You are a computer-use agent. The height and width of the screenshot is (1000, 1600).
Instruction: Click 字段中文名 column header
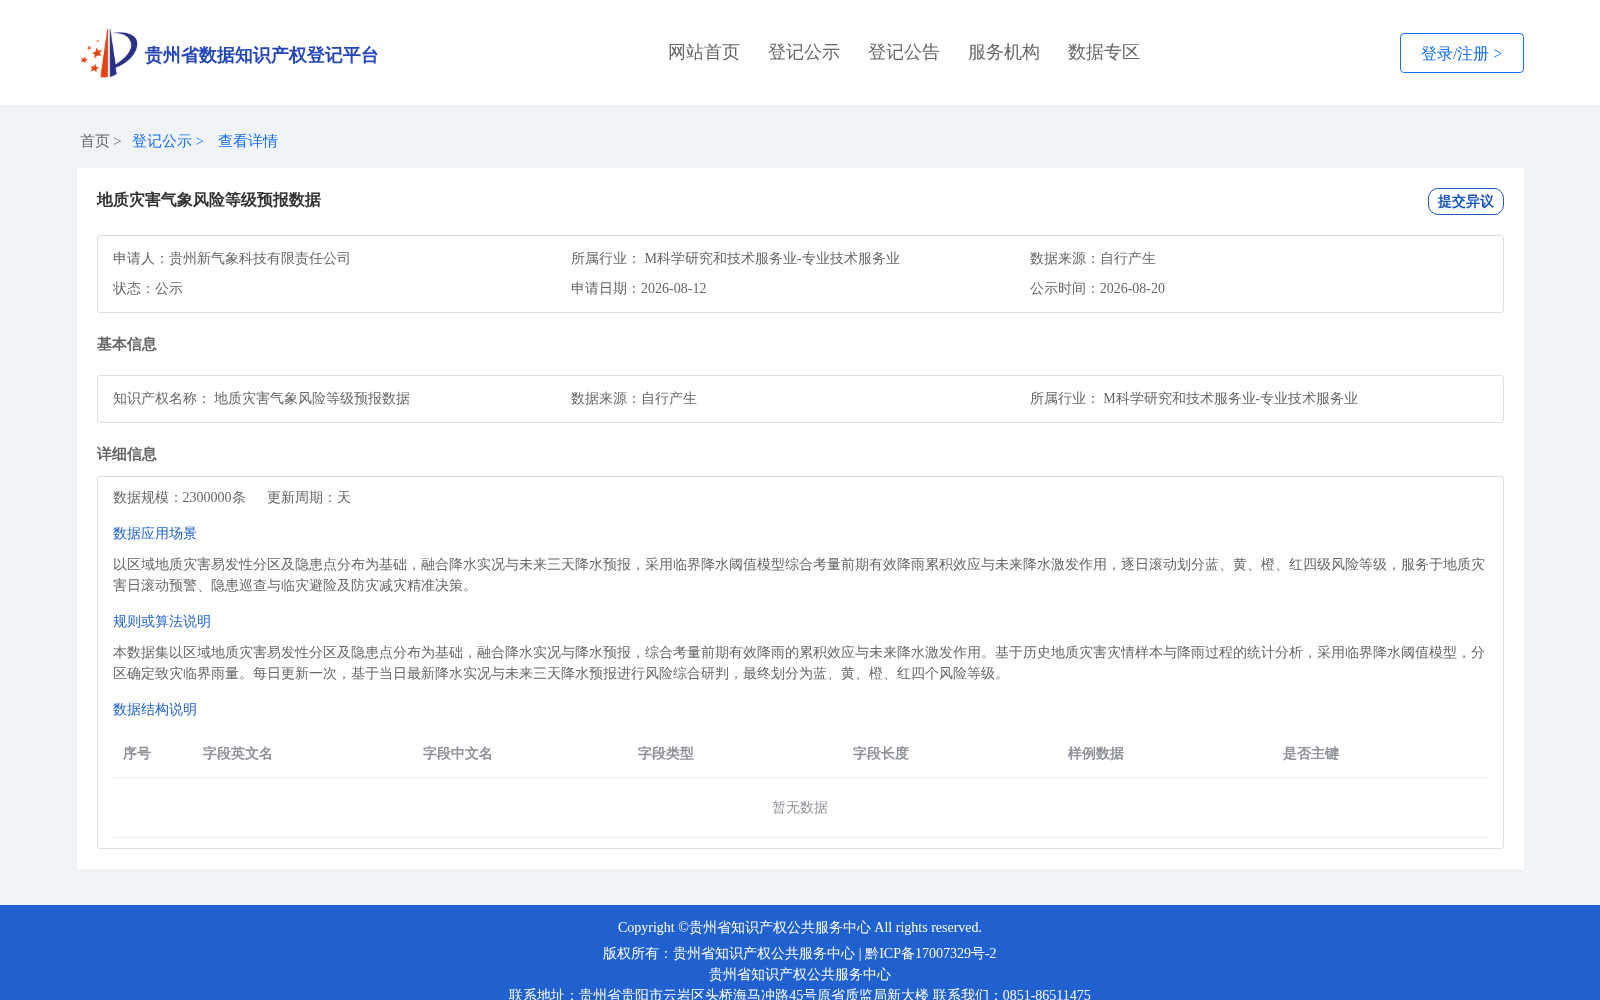pyautogui.click(x=458, y=753)
